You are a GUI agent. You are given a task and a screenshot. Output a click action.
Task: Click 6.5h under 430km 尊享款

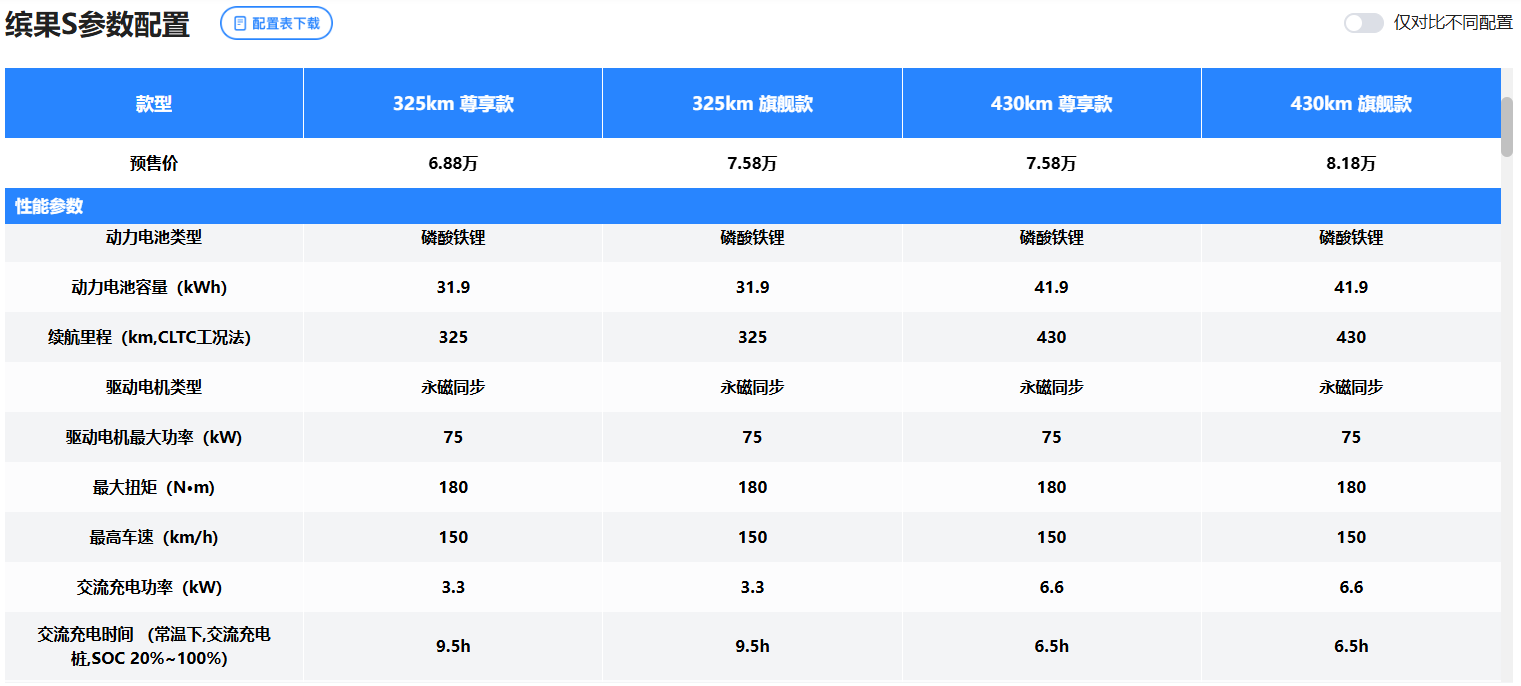click(x=1052, y=646)
